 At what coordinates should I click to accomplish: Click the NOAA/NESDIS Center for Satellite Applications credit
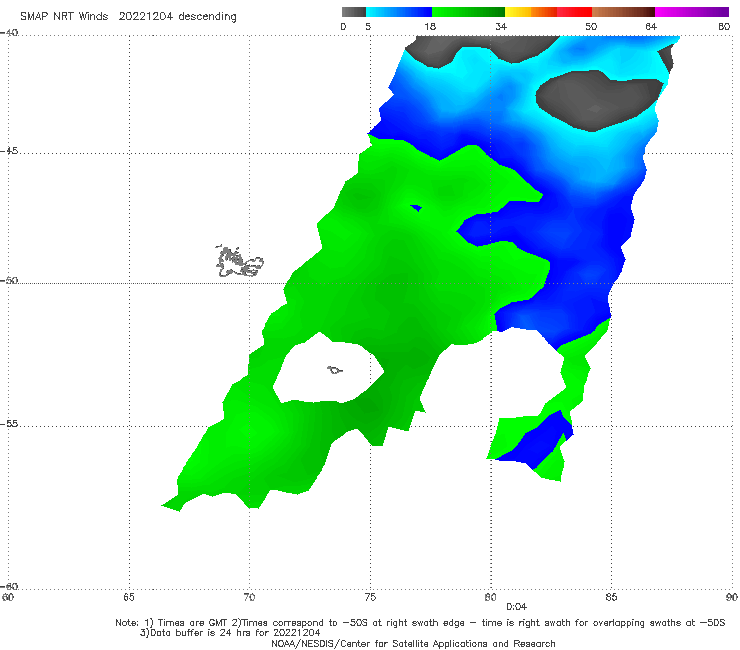[x=413, y=643]
